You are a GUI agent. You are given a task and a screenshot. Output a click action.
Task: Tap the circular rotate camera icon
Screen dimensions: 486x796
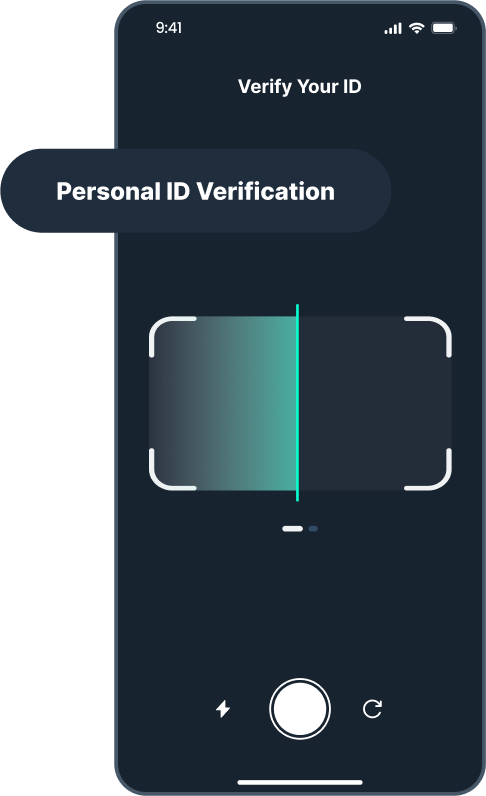[x=372, y=709]
